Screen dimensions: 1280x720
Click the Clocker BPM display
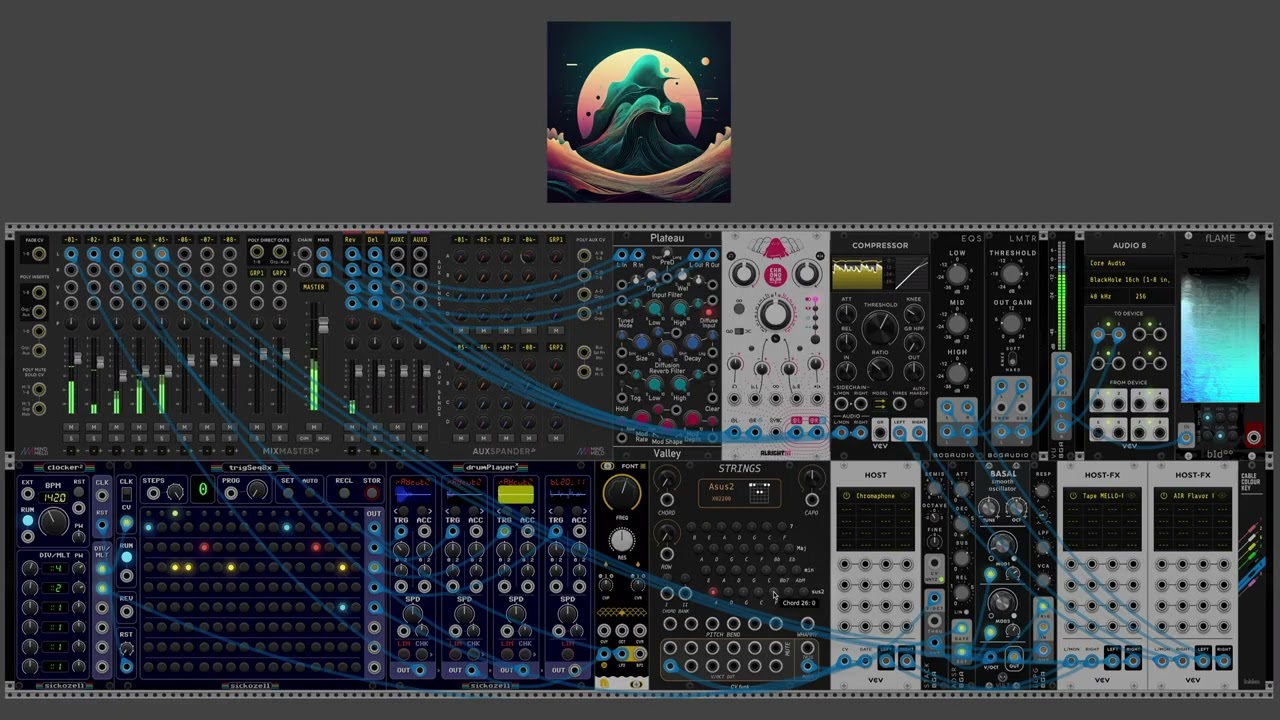click(53, 498)
